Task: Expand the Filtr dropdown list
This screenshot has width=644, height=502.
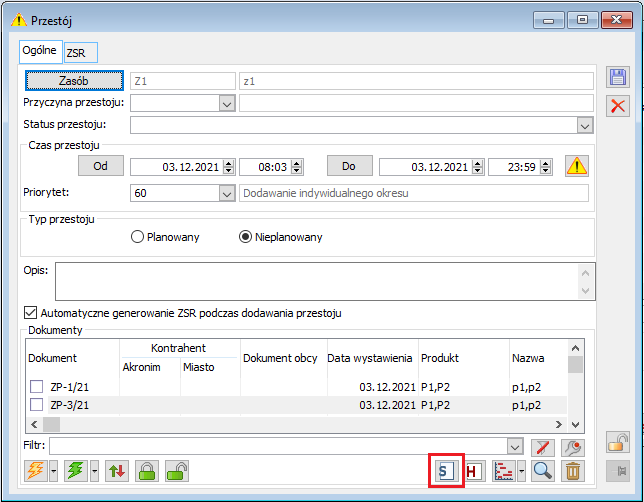Action: (x=515, y=447)
